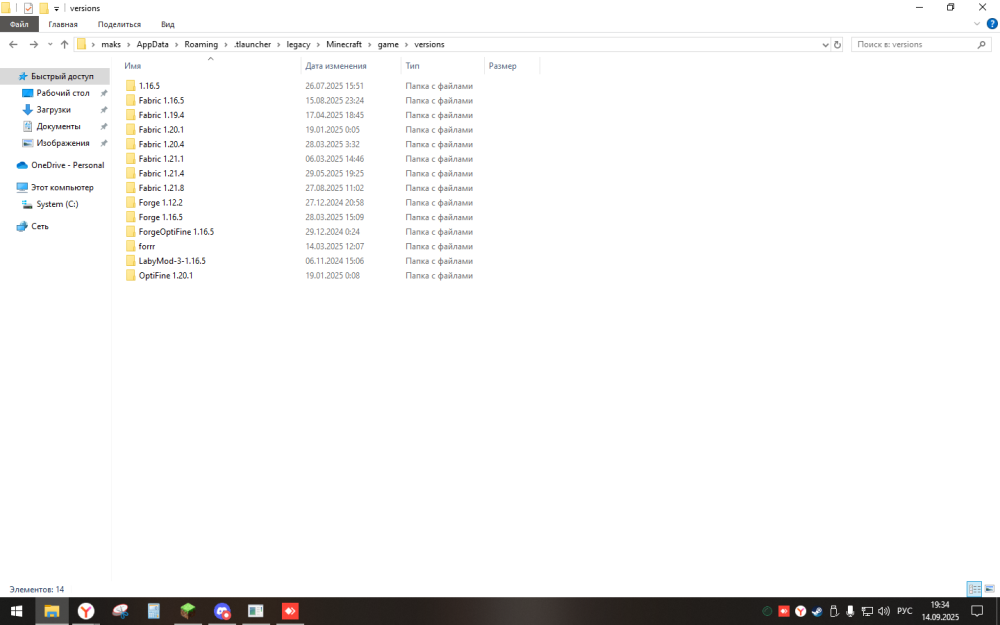The image size is (1000, 625).
Task: Select the Fabric 1.21.8 folder
Action: pyautogui.click(x=161, y=188)
